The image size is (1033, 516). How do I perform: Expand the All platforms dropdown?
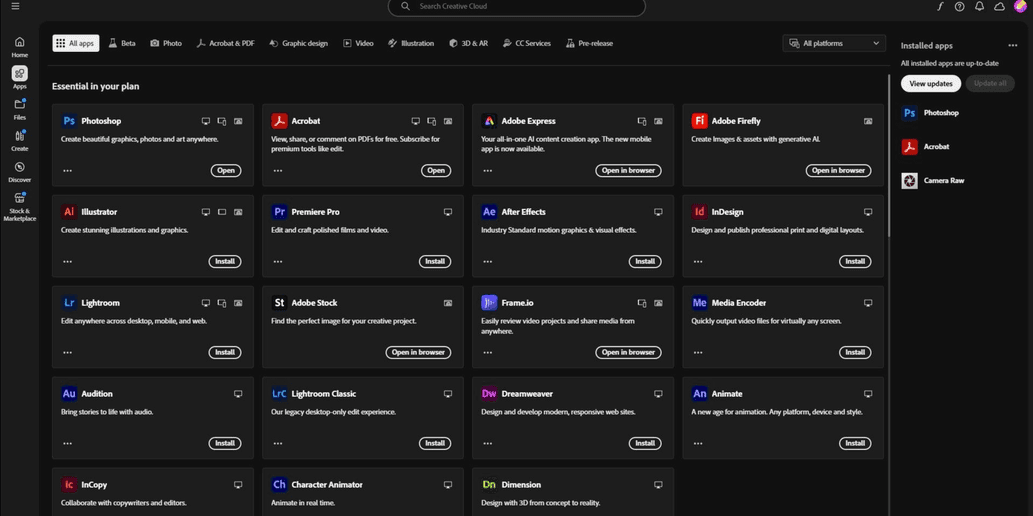(834, 43)
